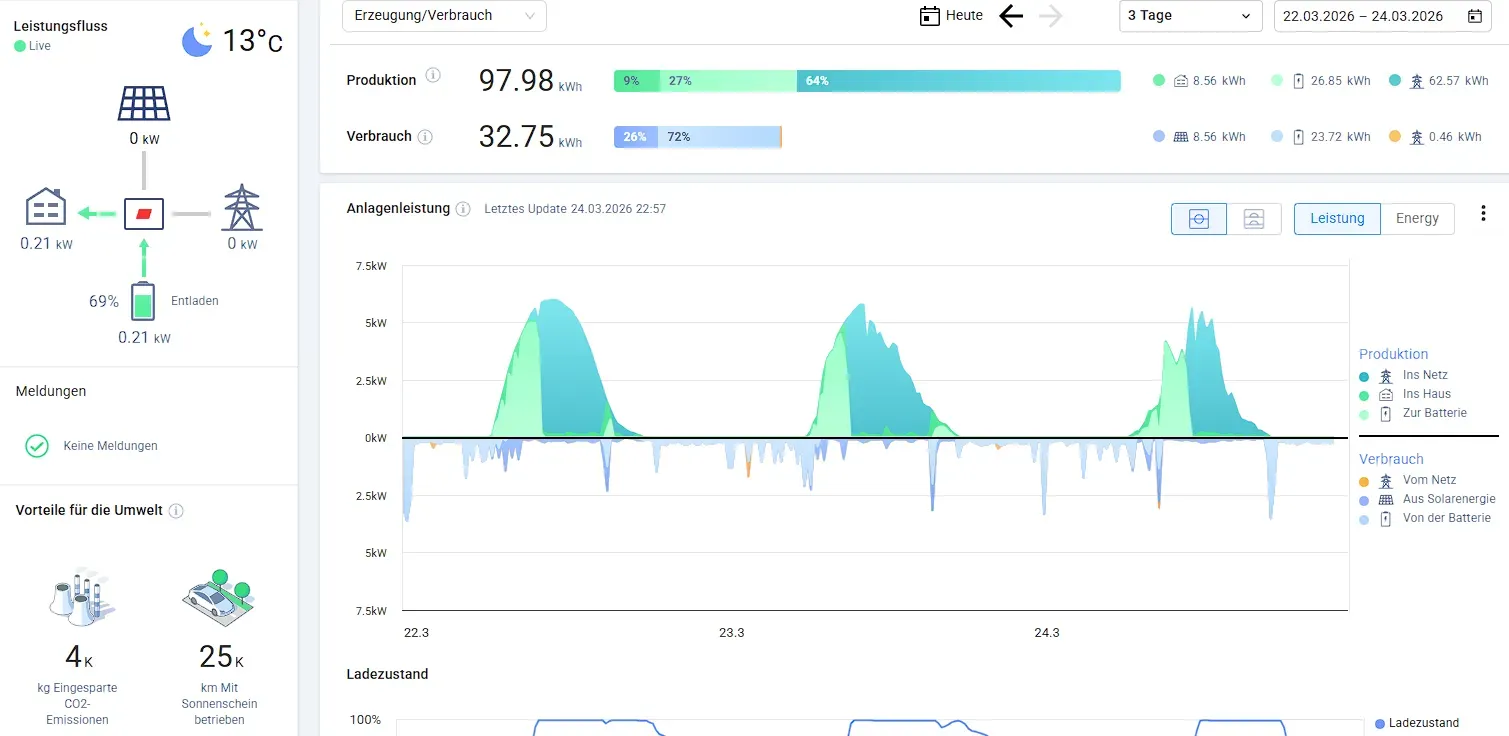Open date range picker 22.03.2026 – 24.03.2026
This screenshot has height=736, width=1509.
point(1382,16)
